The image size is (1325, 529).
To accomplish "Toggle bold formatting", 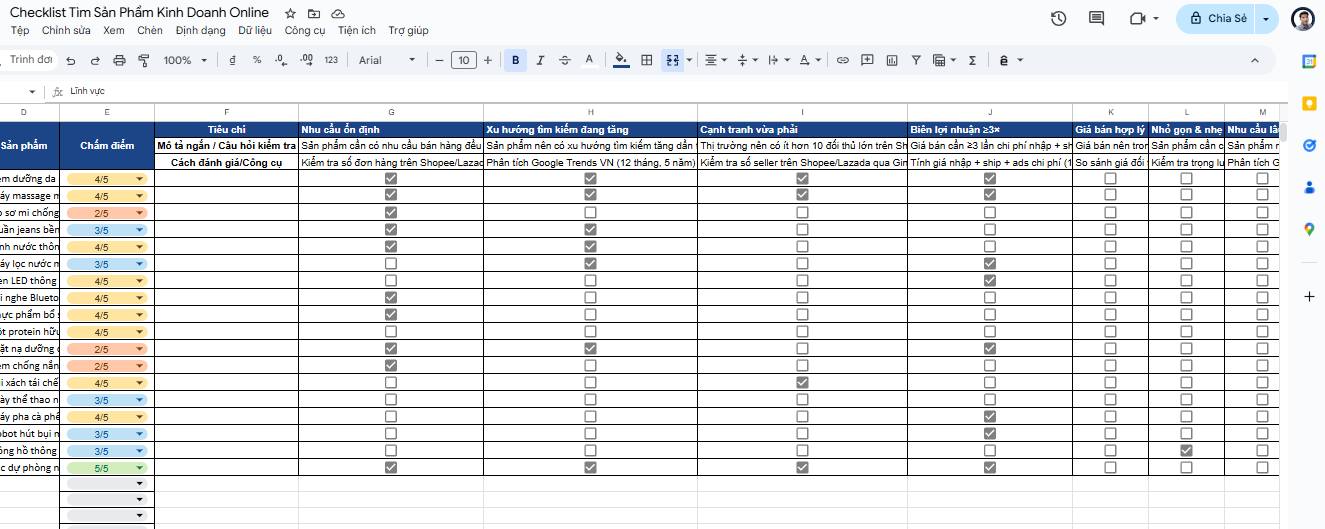I will point(515,60).
